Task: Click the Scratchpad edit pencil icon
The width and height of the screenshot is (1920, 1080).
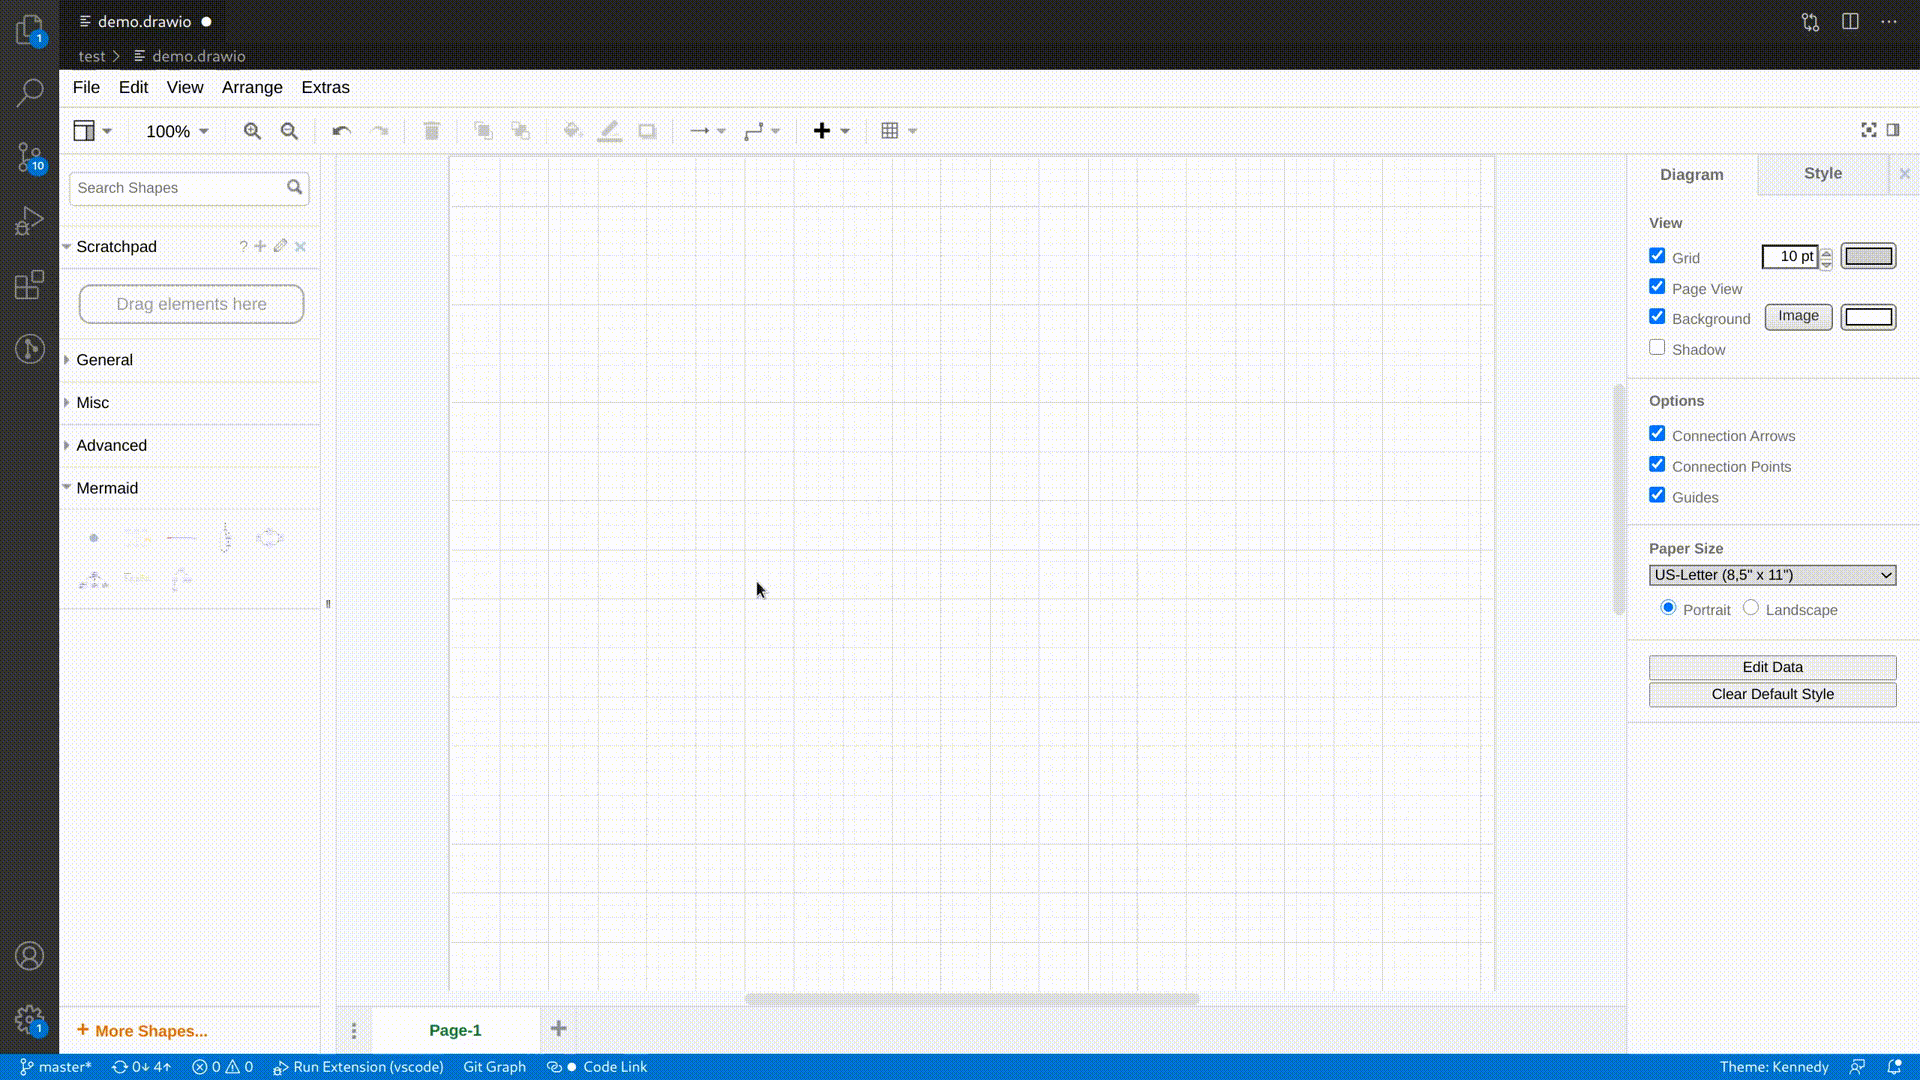Action: point(280,246)
